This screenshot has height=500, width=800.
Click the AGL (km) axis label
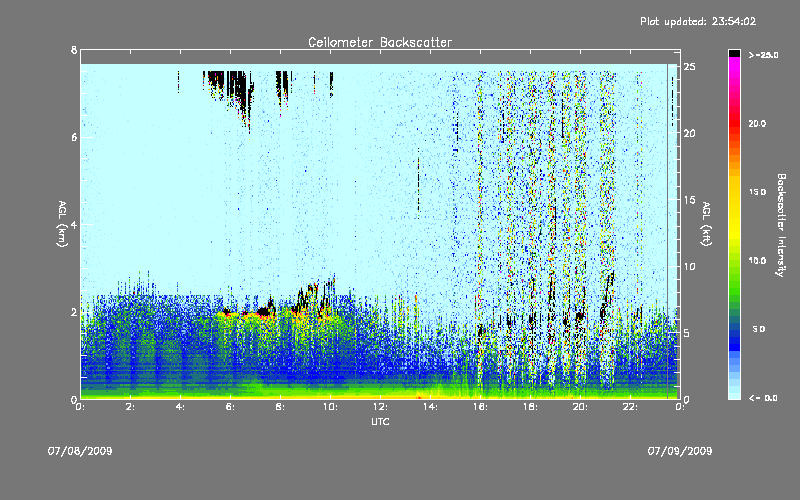pyautogui.click(x=62, y=224)
